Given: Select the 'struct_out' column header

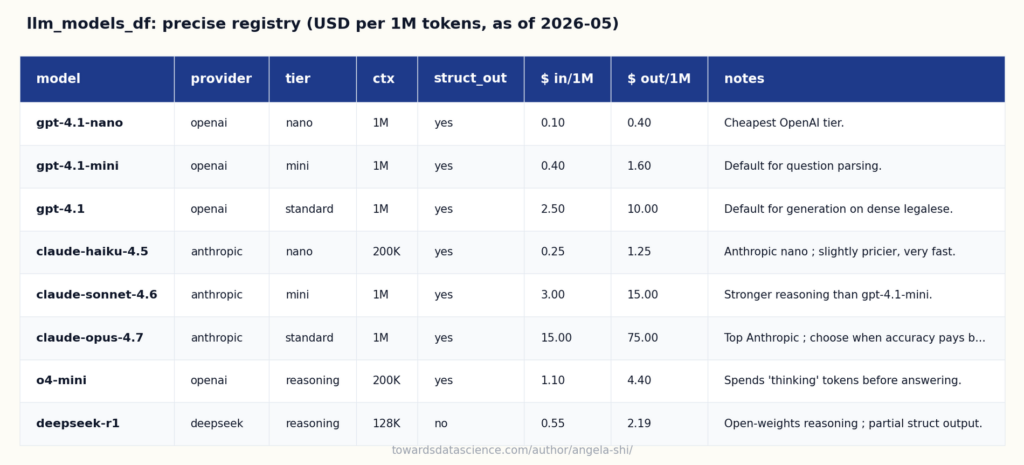Looking at the screenshot, I should tap(471, 79).
